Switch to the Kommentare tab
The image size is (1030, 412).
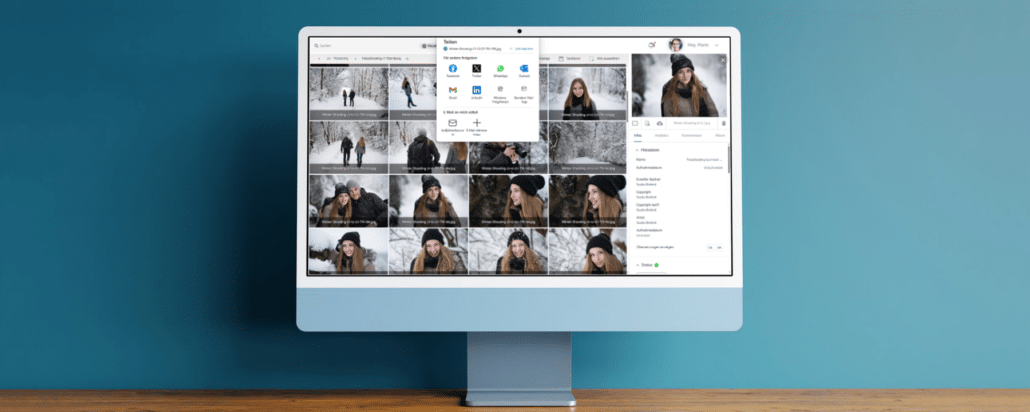[692, 135]
